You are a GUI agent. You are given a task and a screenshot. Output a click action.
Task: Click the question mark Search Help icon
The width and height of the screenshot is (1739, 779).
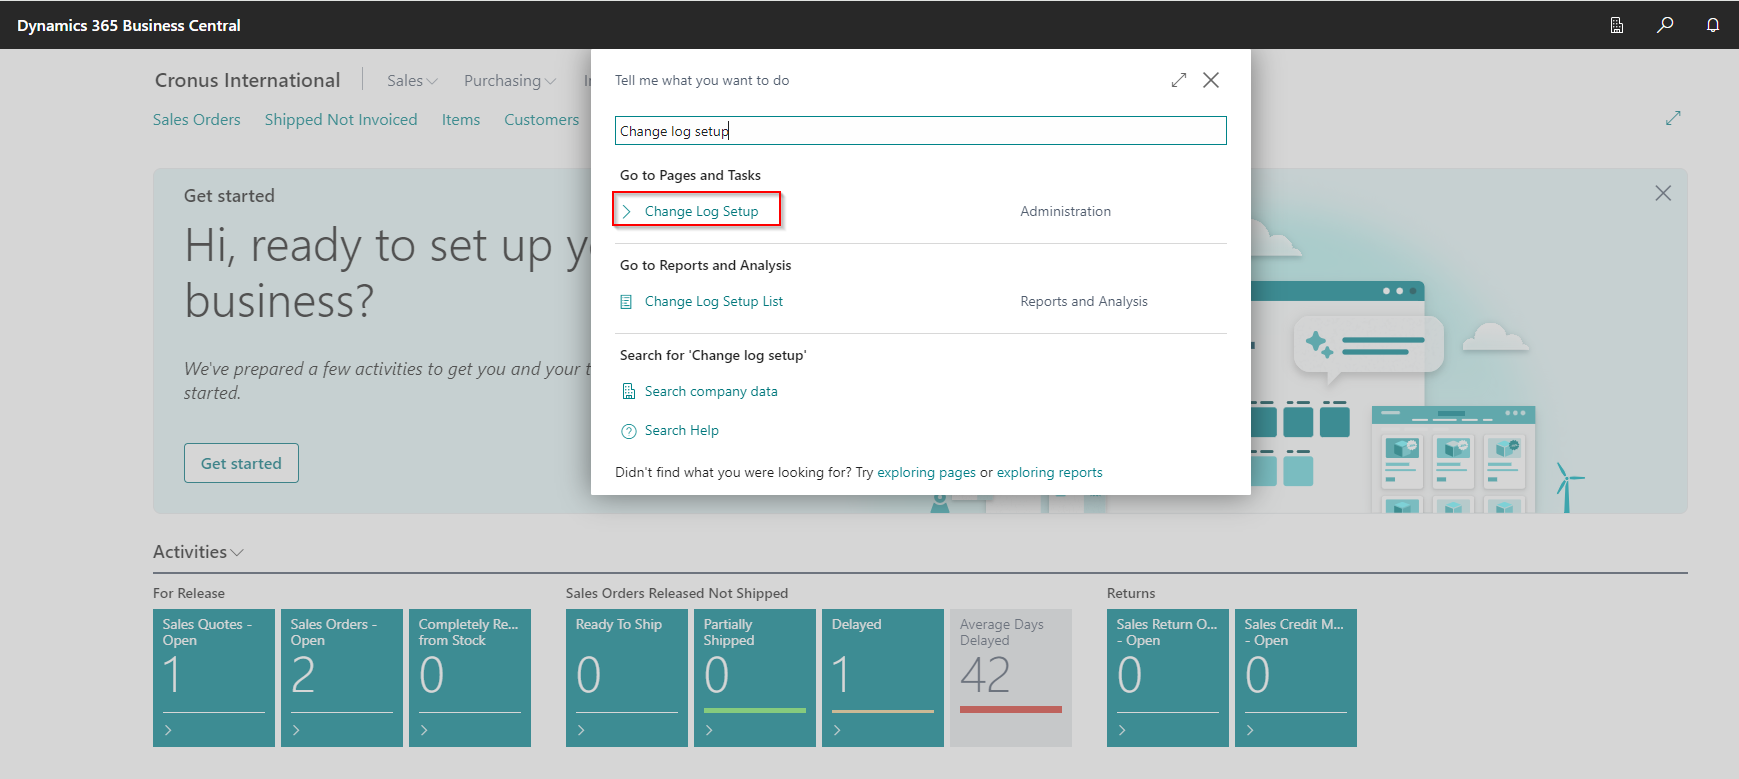(628, 431)
